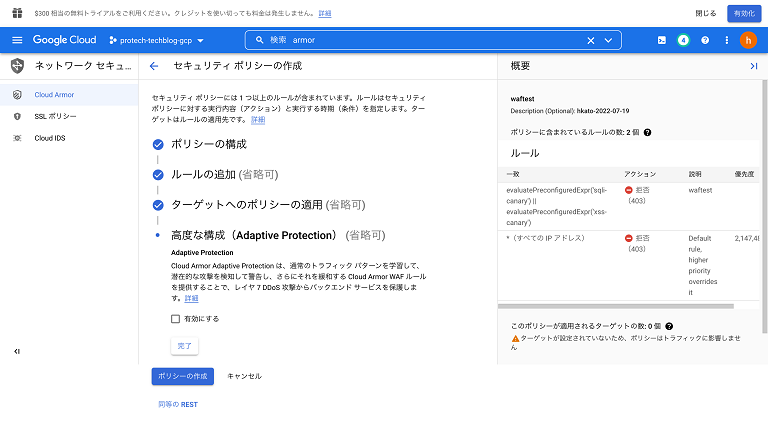Open the help question mark menu
Viewport: 768px width, 437px height.
coord(705,40)
